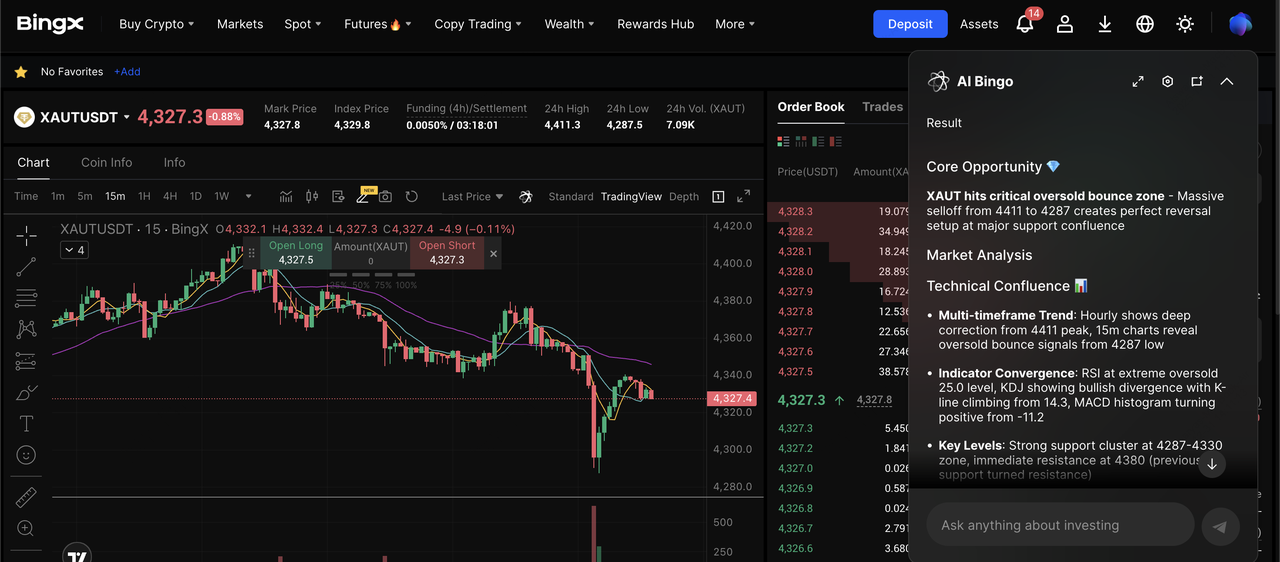Toggle light/dark theme sun icon
The height and width of the screenshot is (562, 1280).
tap(1185, 24)
